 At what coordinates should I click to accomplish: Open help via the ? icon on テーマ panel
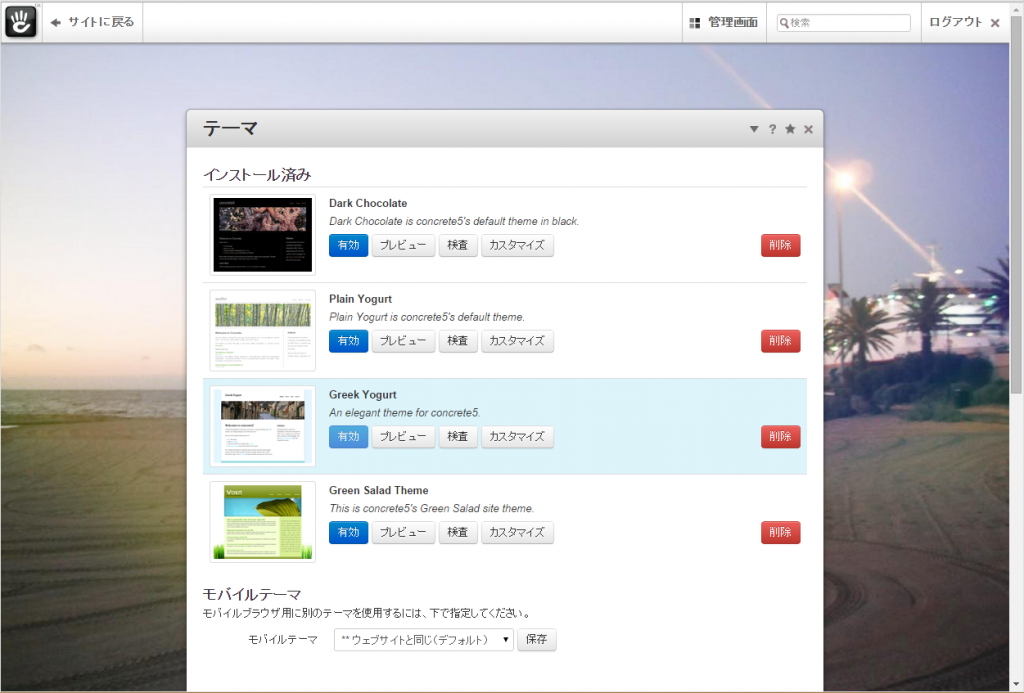pos(772,128)
